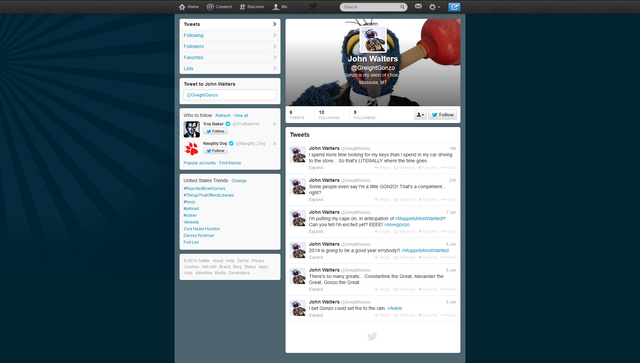
Task: View the 6 Tweets count
Action: (x=297, y=115)
